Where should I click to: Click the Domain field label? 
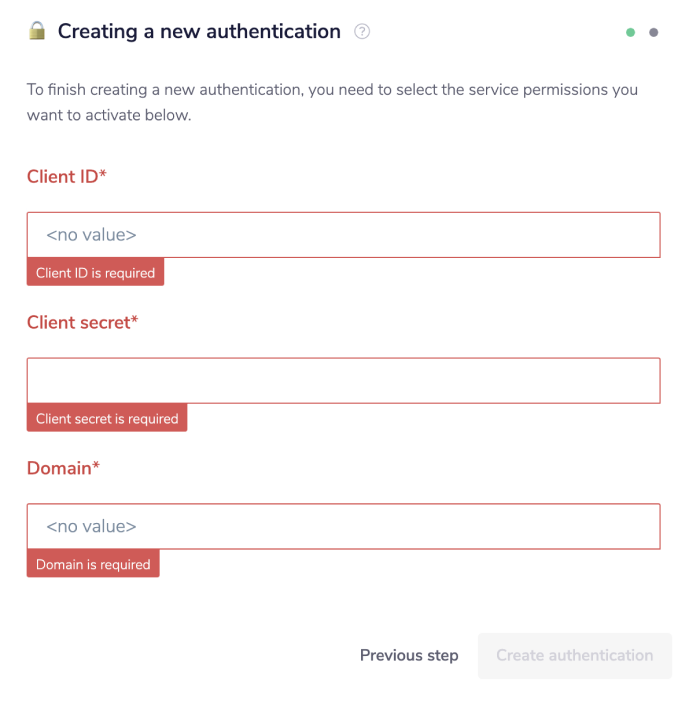coord(59,468)
